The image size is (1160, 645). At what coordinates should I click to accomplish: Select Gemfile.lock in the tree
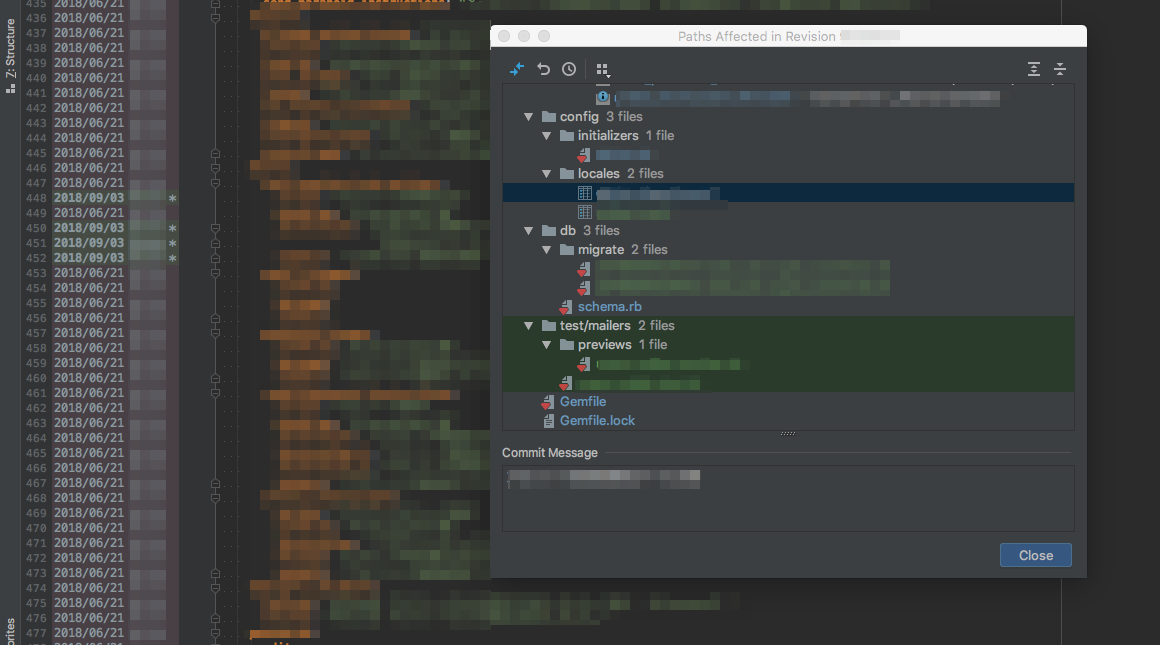coord(597,421)
